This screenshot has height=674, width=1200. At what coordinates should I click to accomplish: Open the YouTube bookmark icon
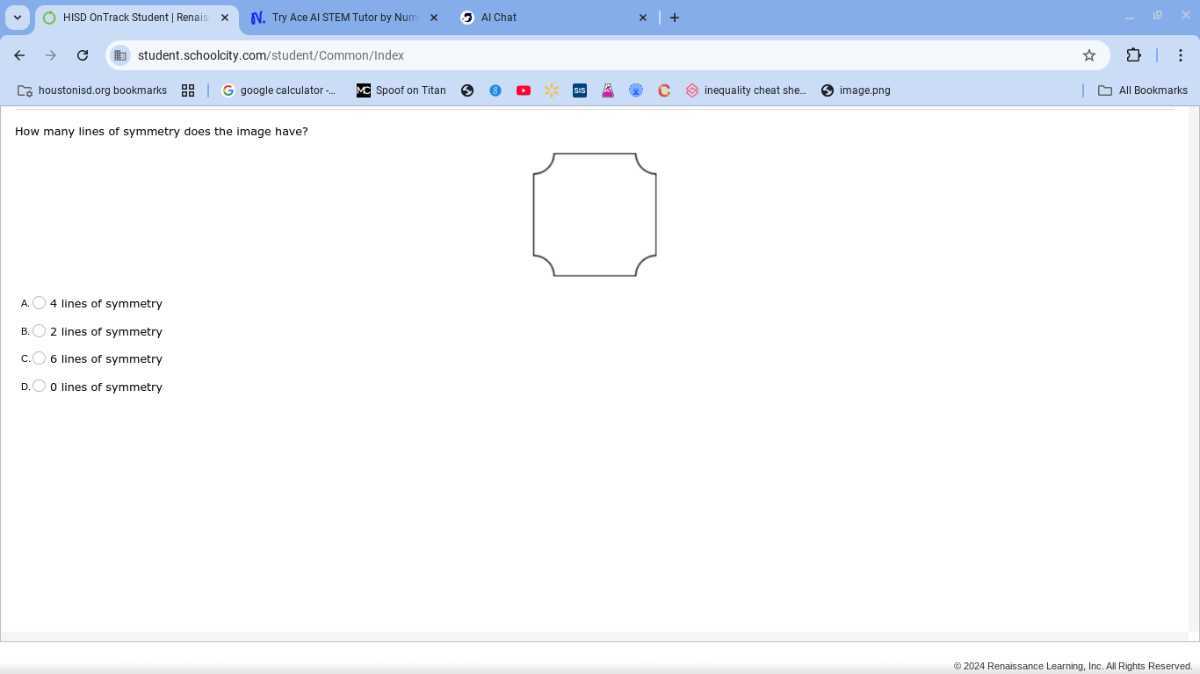[523, 90]
